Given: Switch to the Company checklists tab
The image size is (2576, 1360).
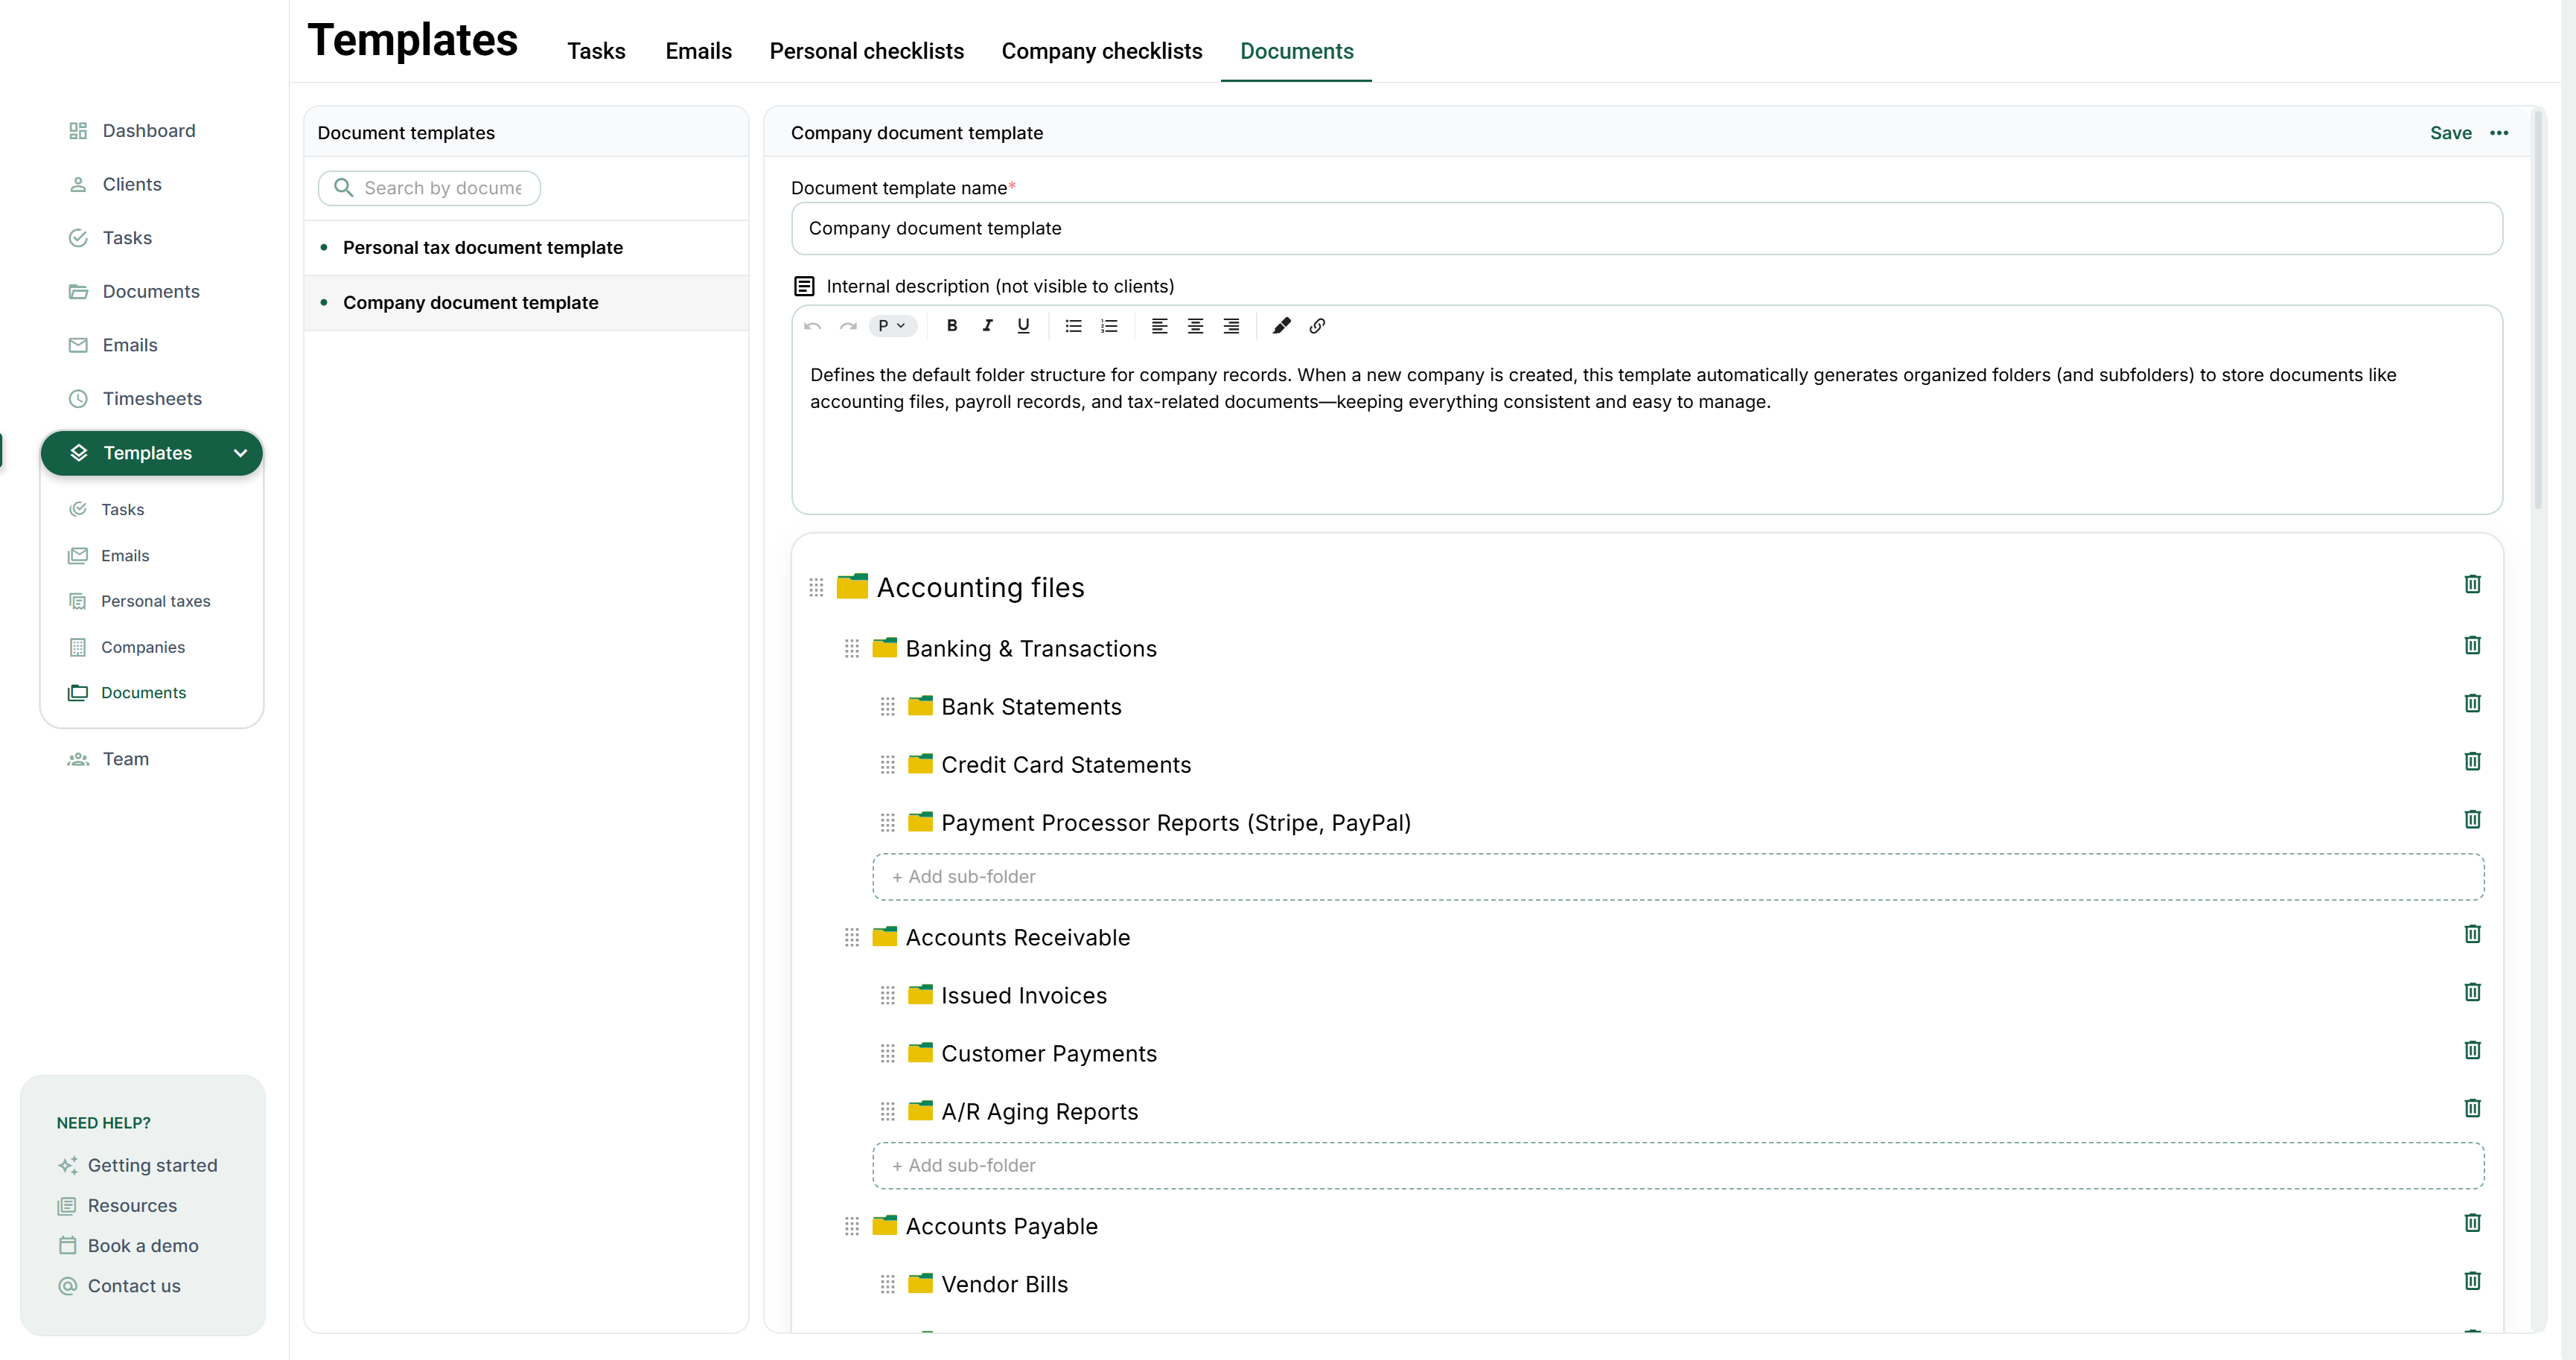Looking at the screenshot, I should click(1101, 51).
